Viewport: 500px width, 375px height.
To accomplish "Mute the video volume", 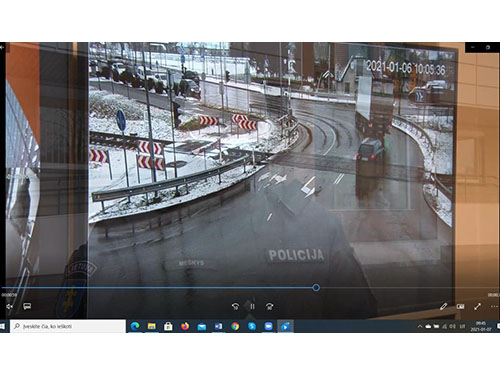I will (x=9, y=306).
